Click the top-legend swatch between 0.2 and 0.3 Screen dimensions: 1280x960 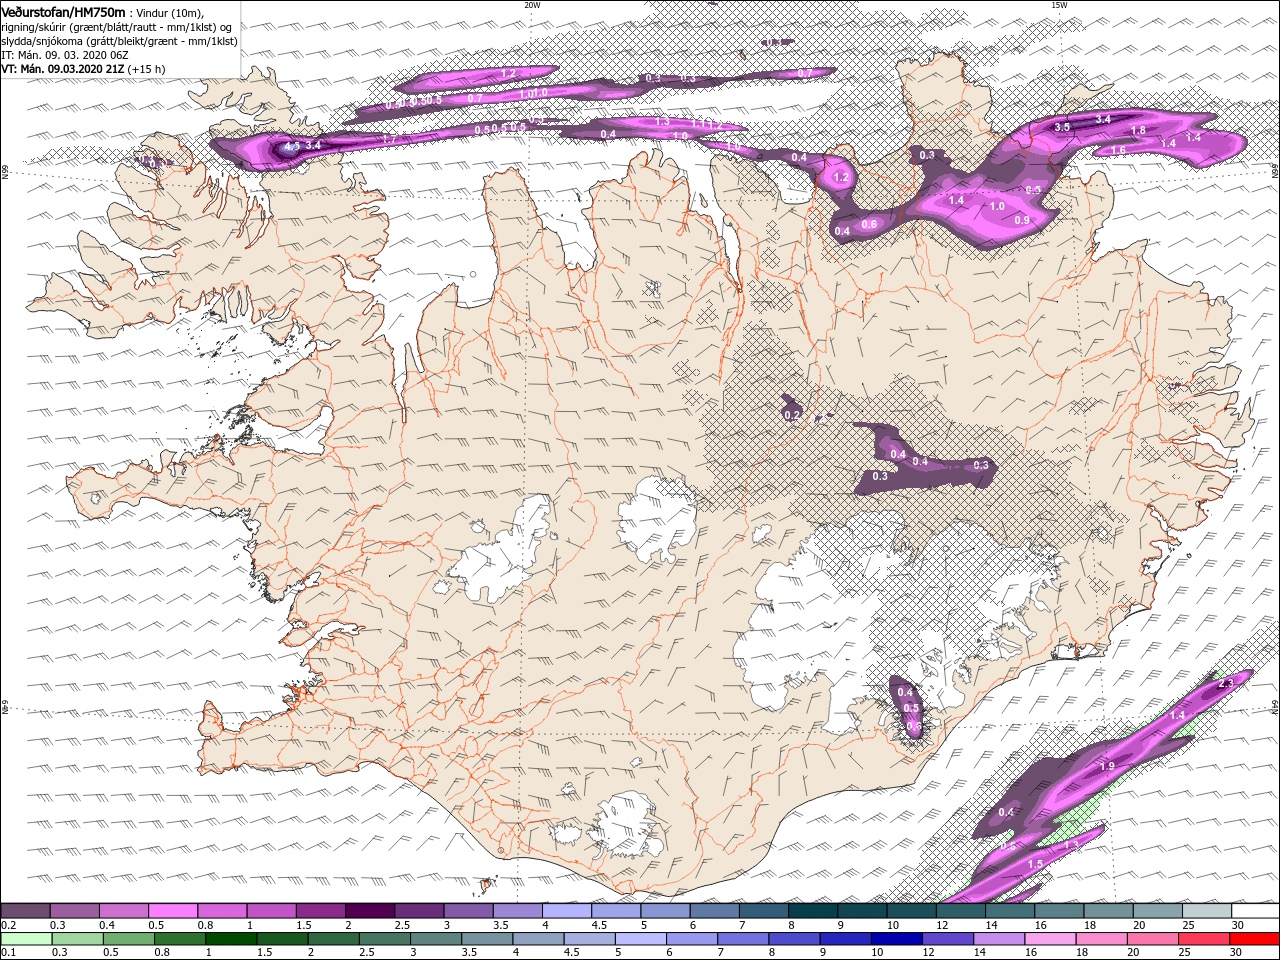point(25,911)
